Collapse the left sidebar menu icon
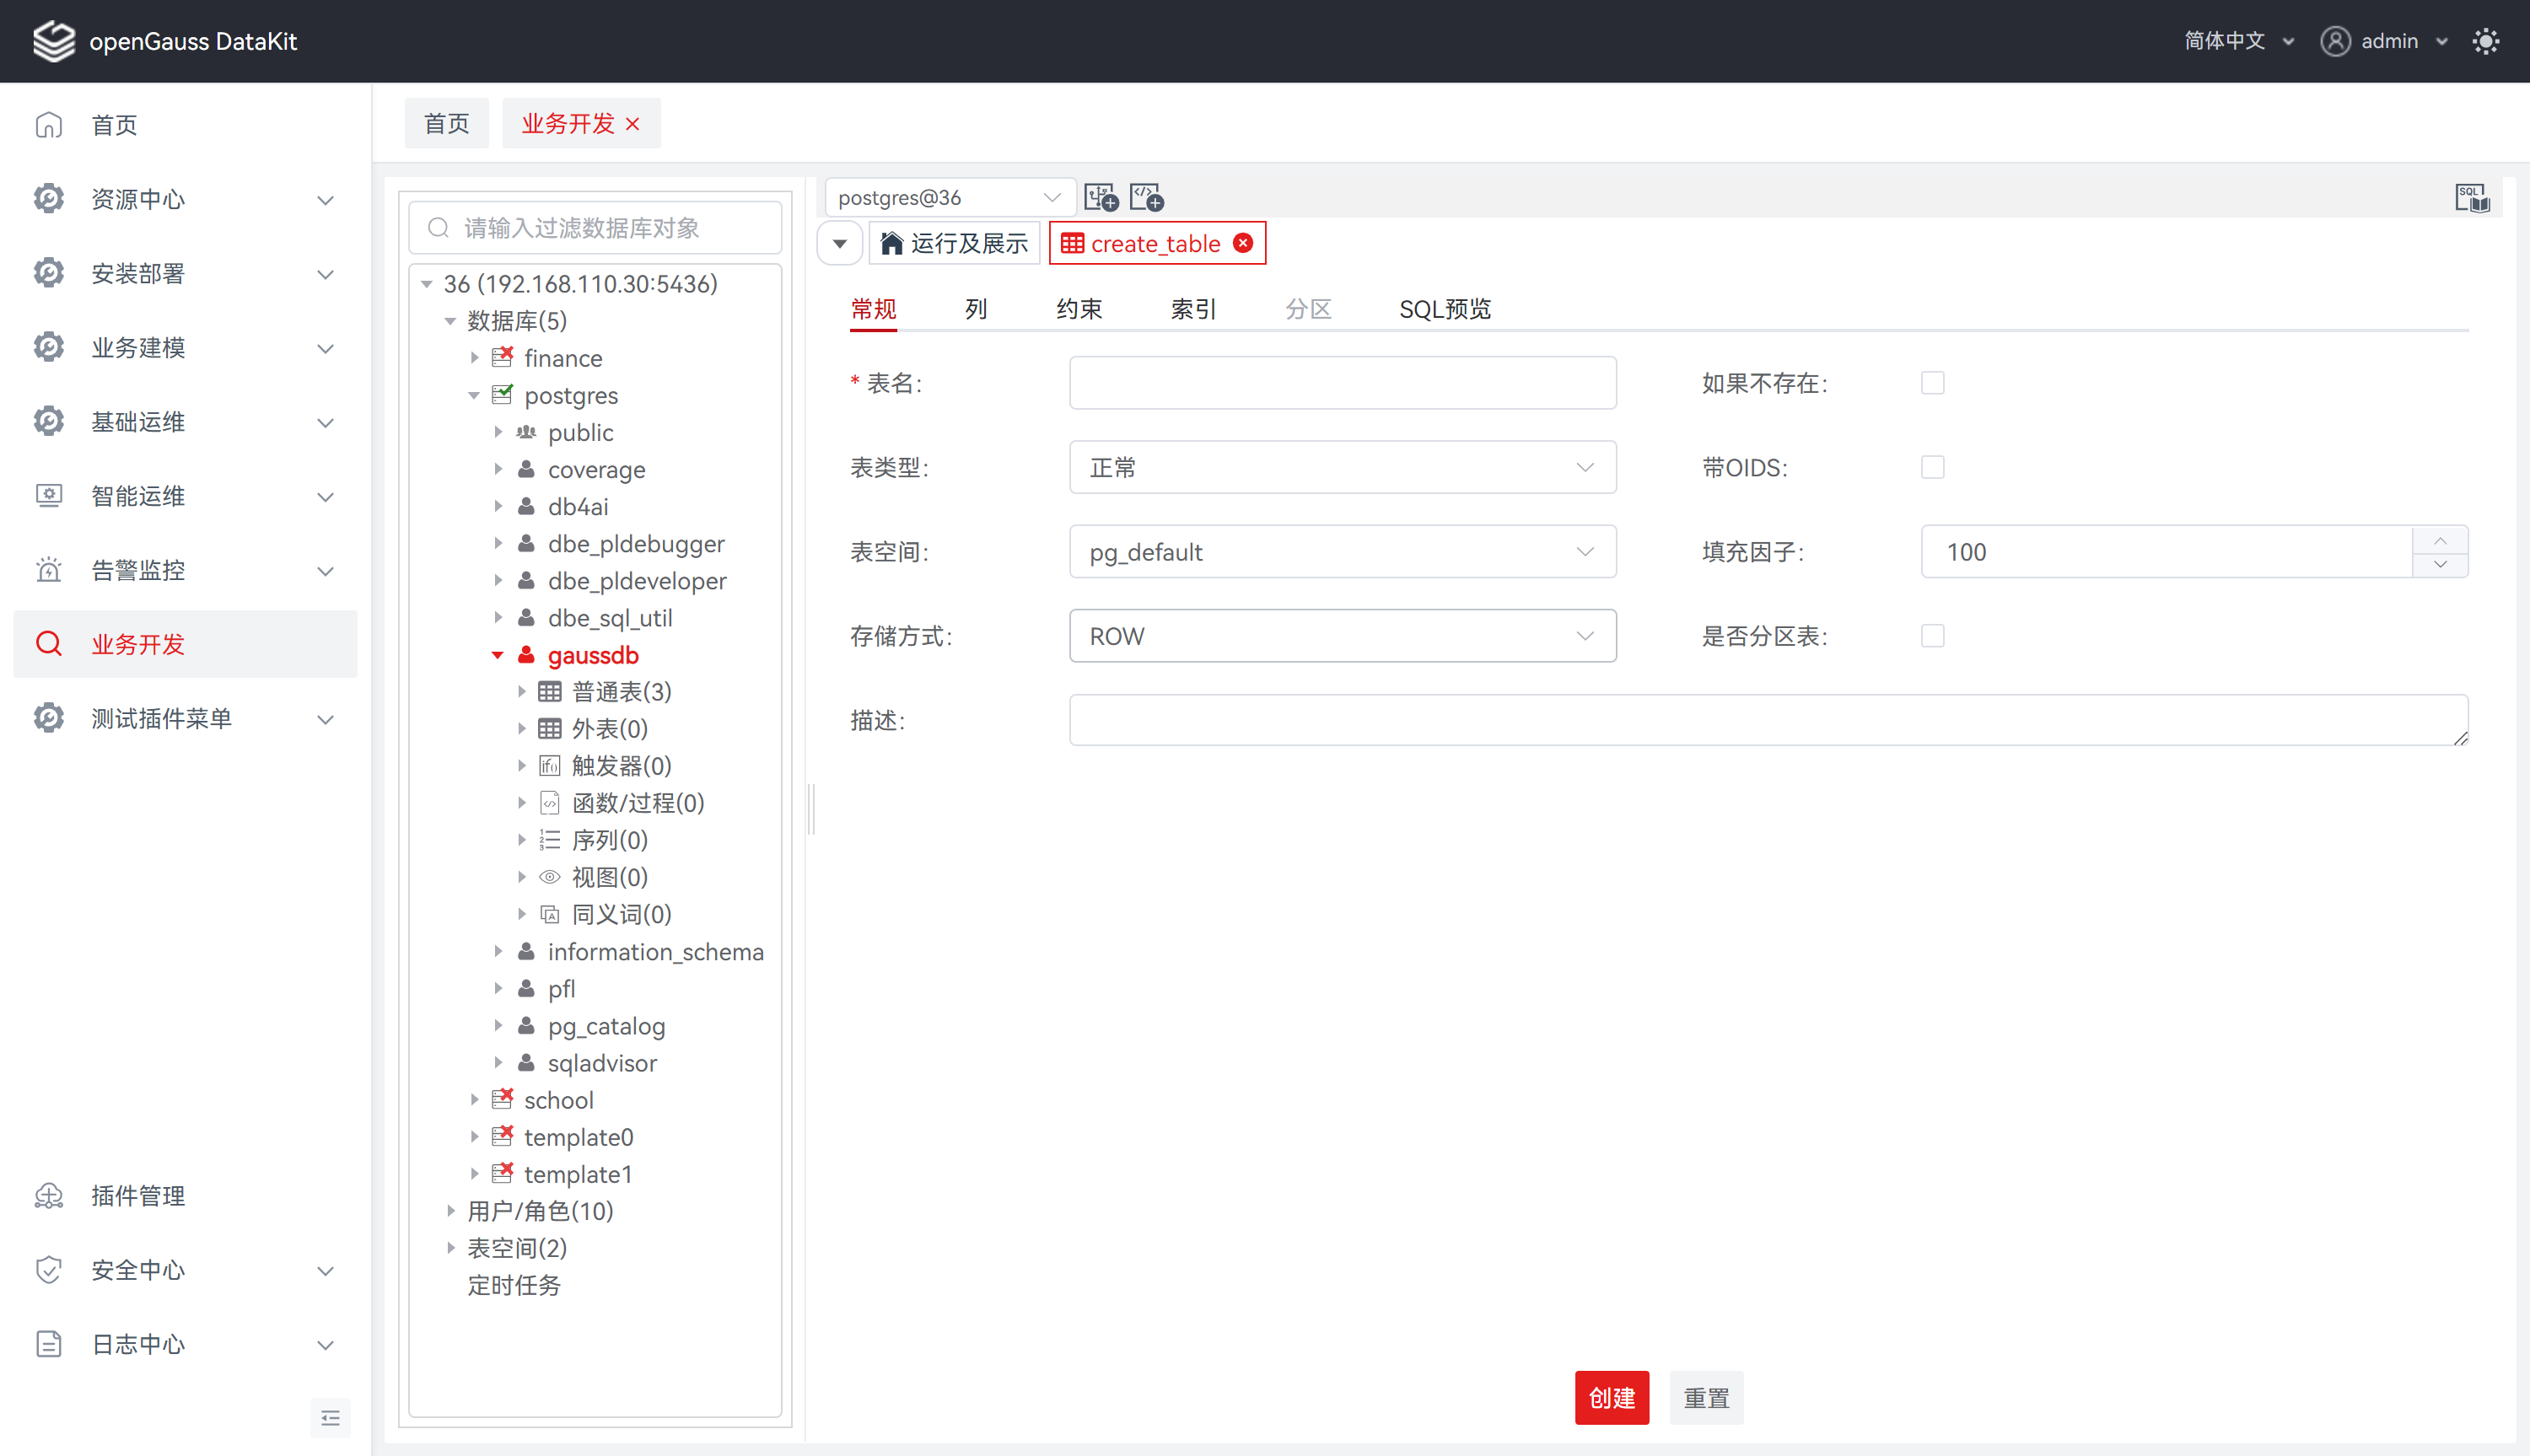The height and width of the screenshot is (1456, 2530). [330, 1418]
